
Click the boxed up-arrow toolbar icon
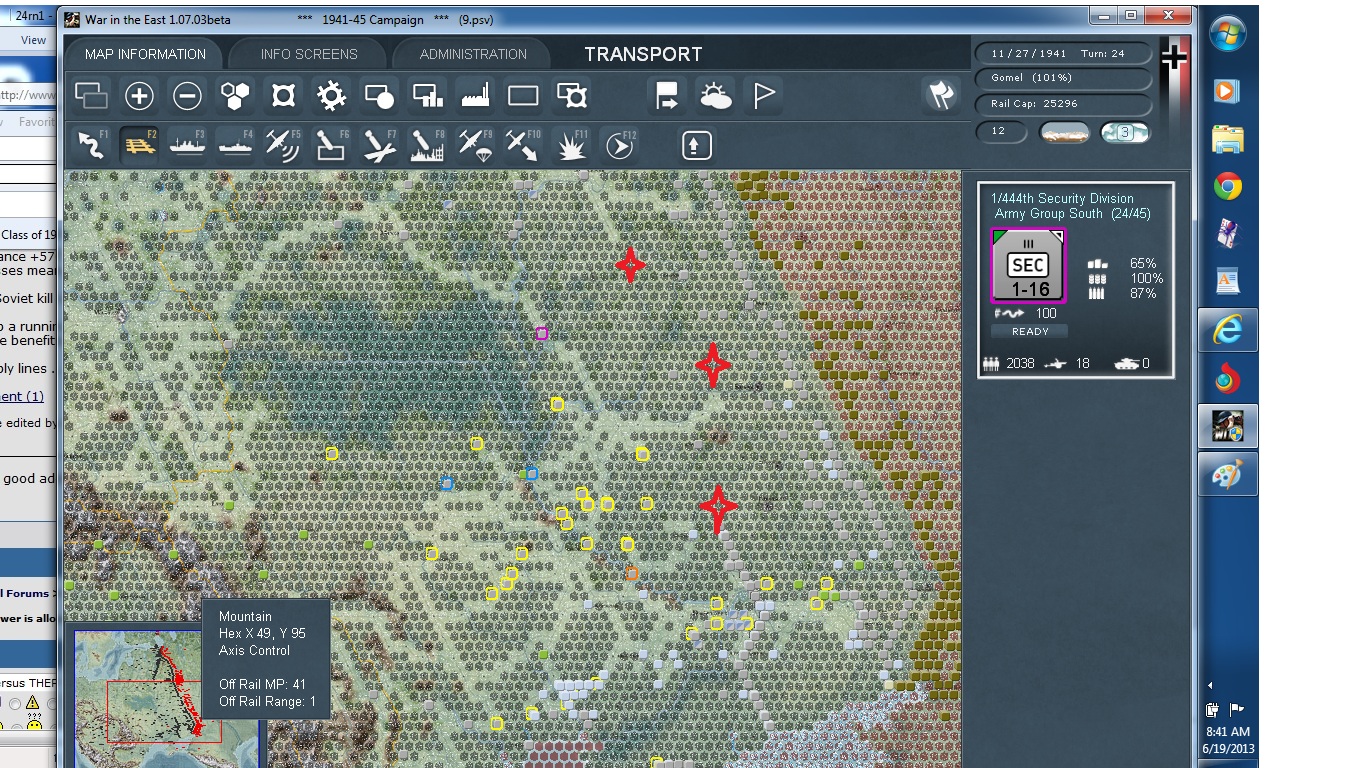(x=697, y=145)
